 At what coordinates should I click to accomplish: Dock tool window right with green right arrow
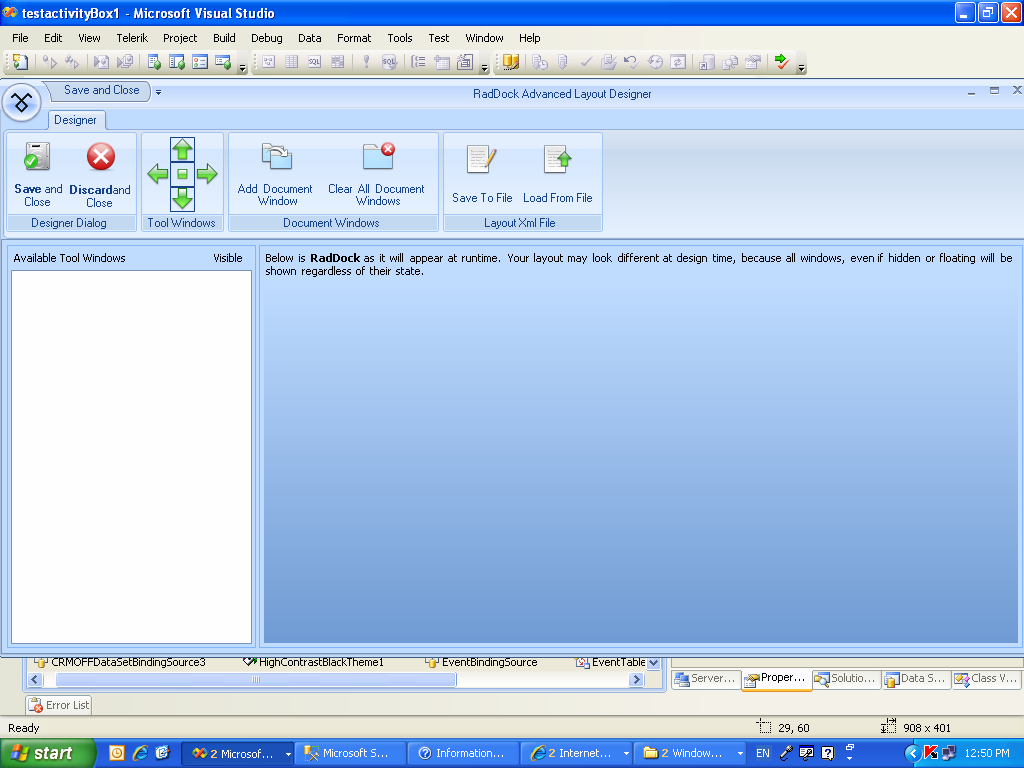(x=207, y=174)
